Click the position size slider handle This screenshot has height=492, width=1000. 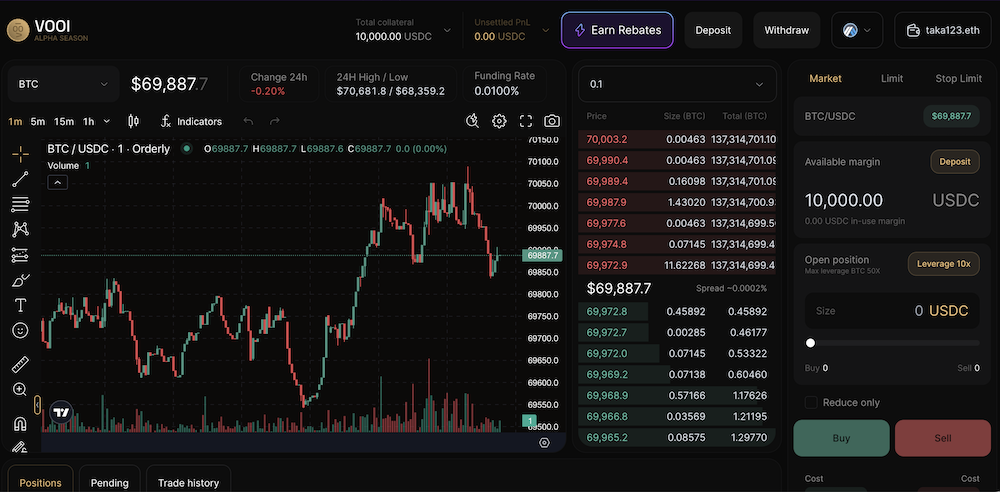(x=811, y=343)
